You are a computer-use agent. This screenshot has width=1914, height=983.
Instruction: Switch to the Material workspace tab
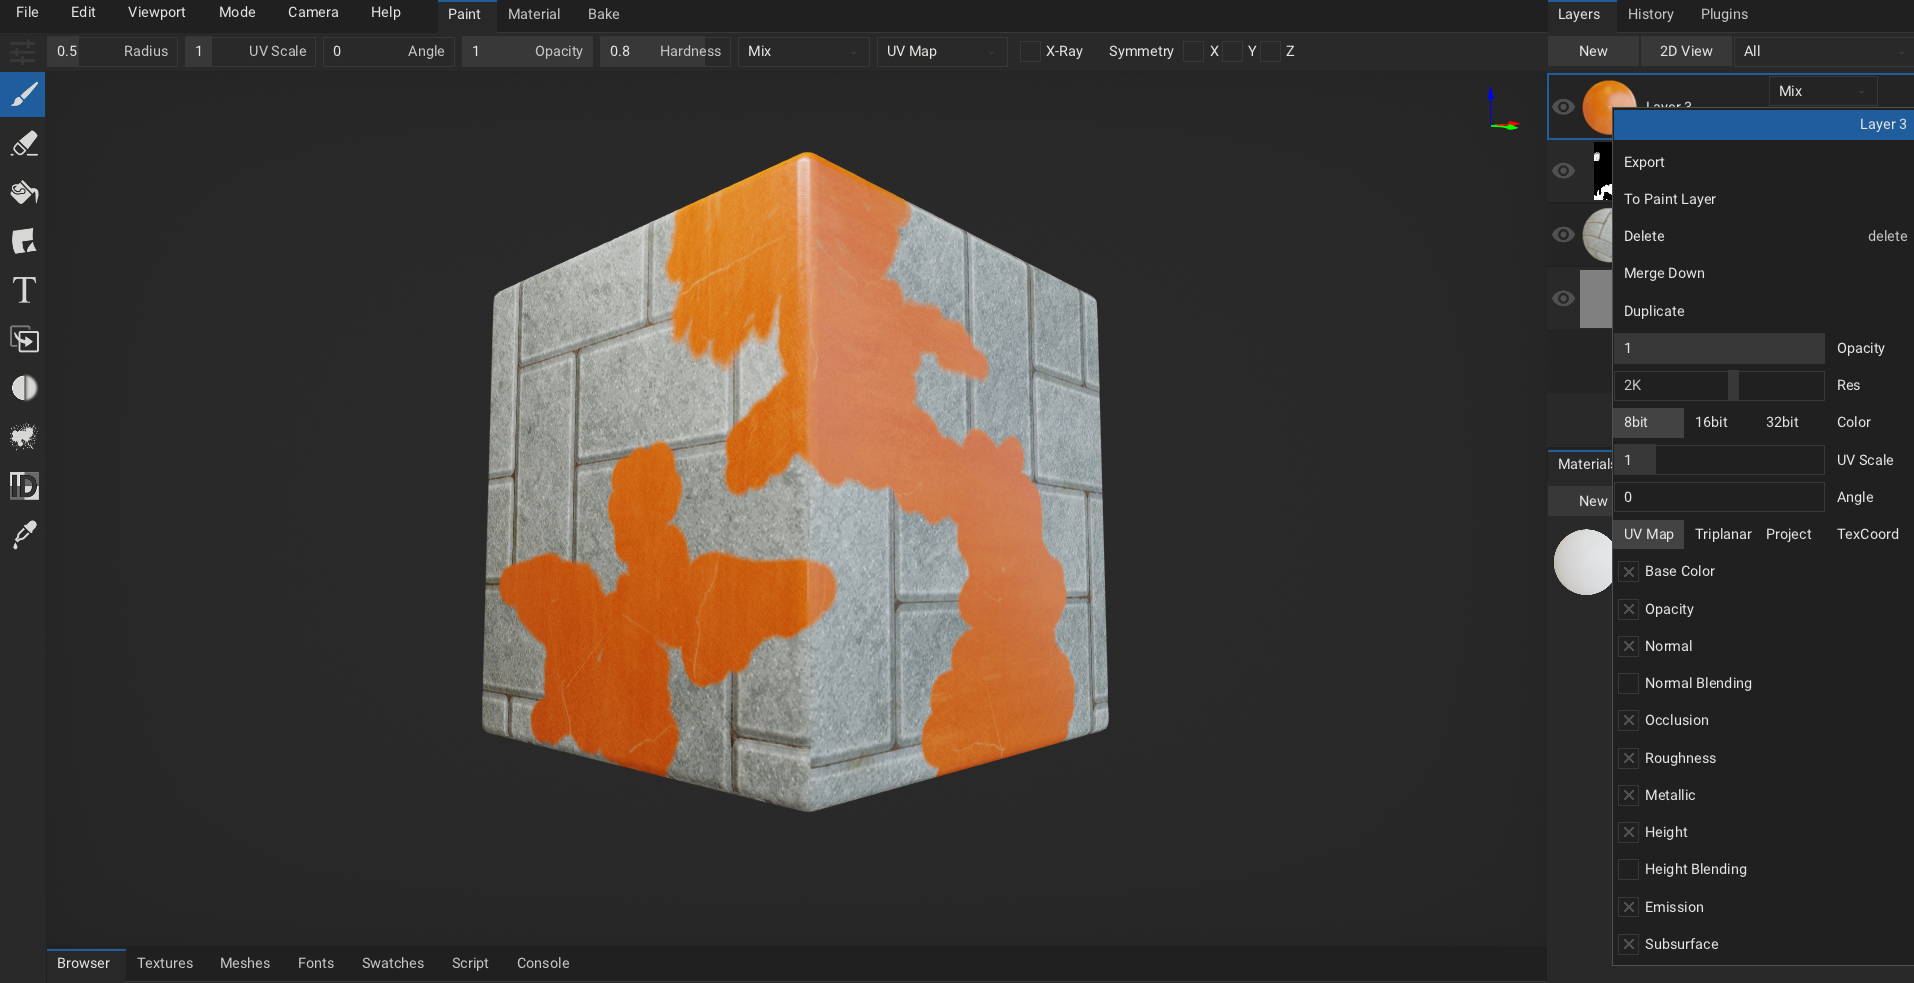click(x=534, y=14)
